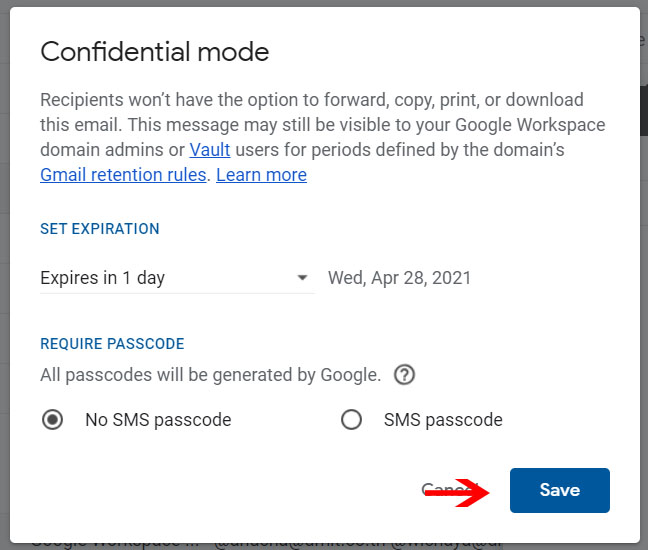Click the Confidential mode dialog title
The height and width of the screenshot is (550, 648).
click(x=155, y=52)
